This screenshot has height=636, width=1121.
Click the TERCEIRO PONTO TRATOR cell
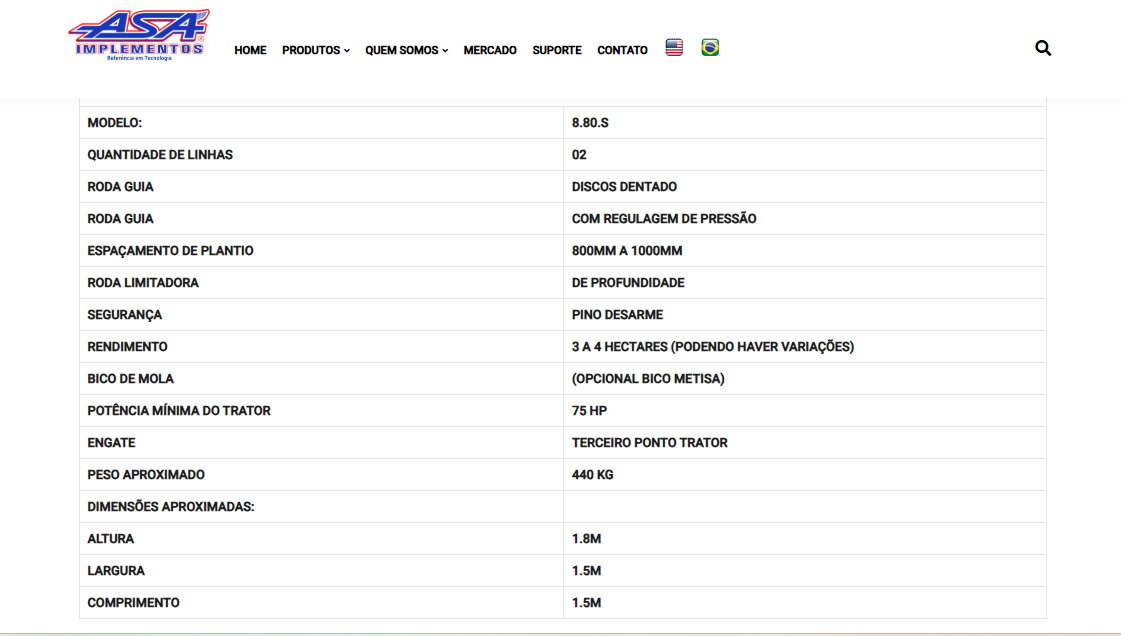(649, 443)
